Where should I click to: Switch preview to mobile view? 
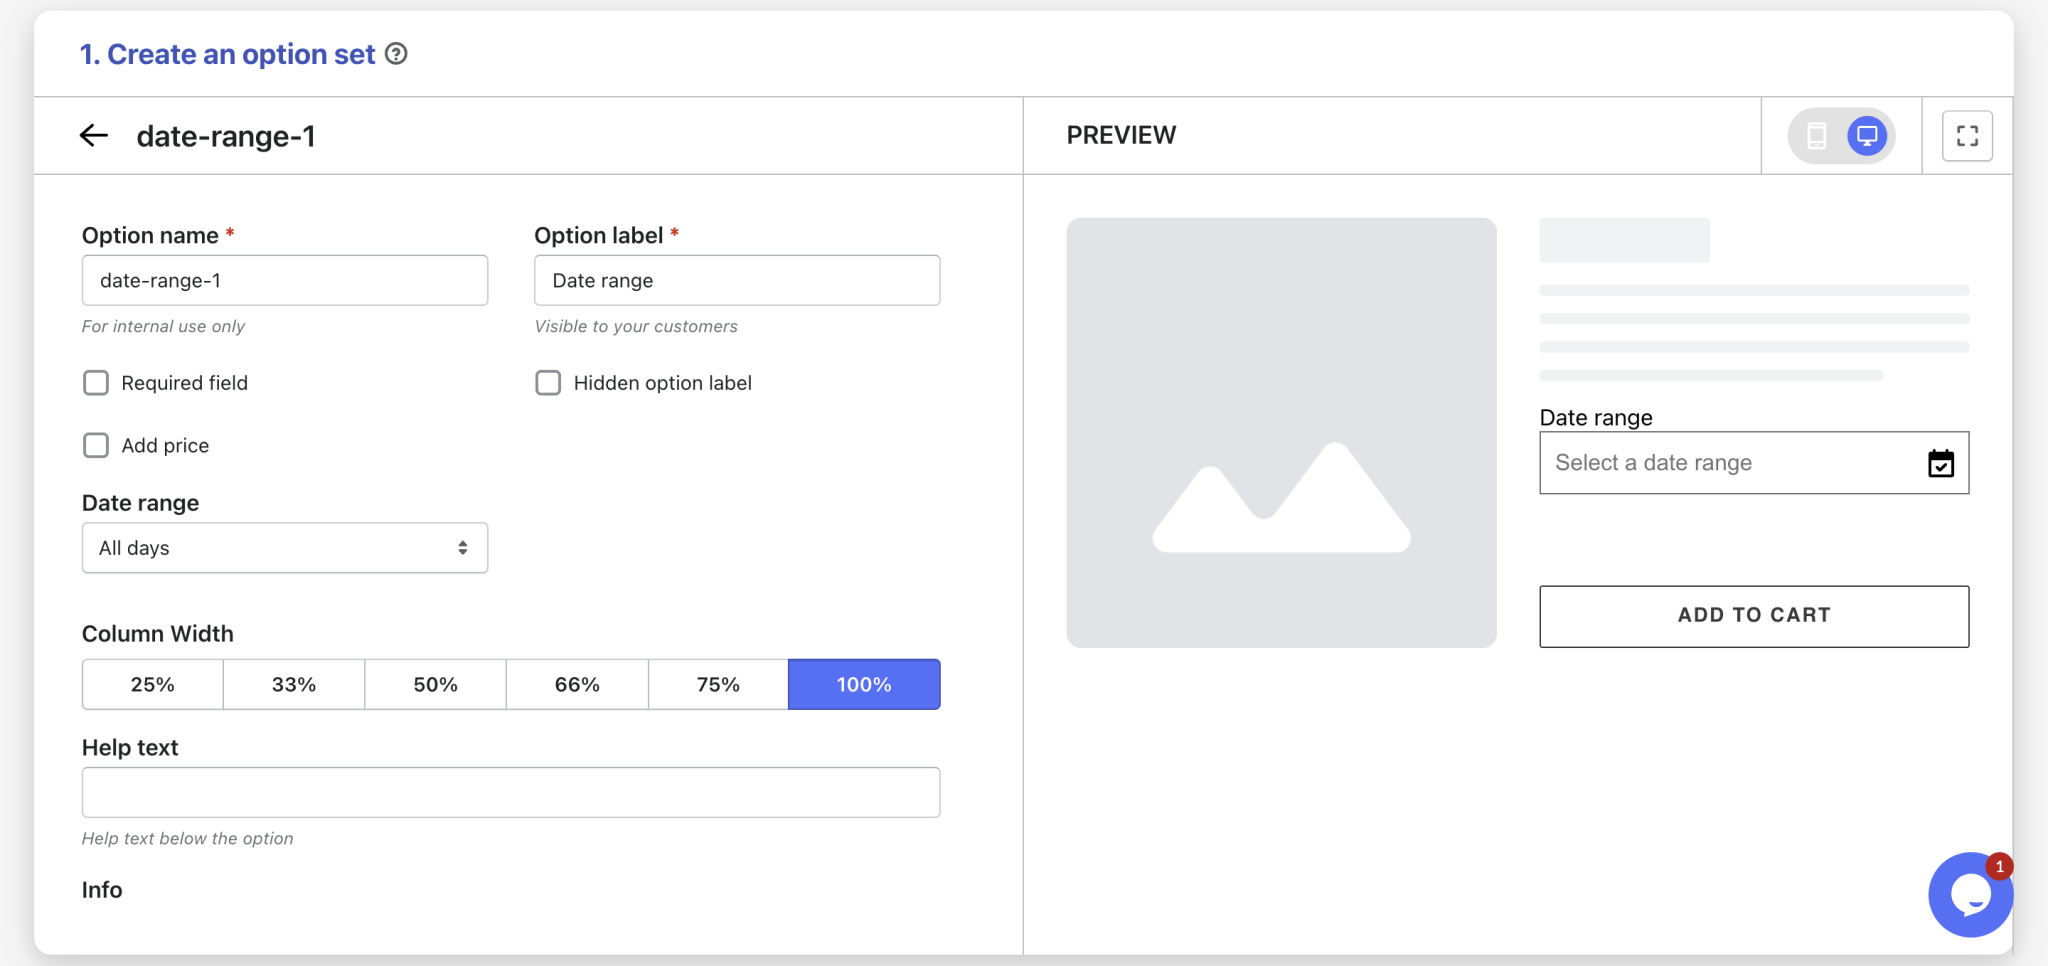[1818, 135]
